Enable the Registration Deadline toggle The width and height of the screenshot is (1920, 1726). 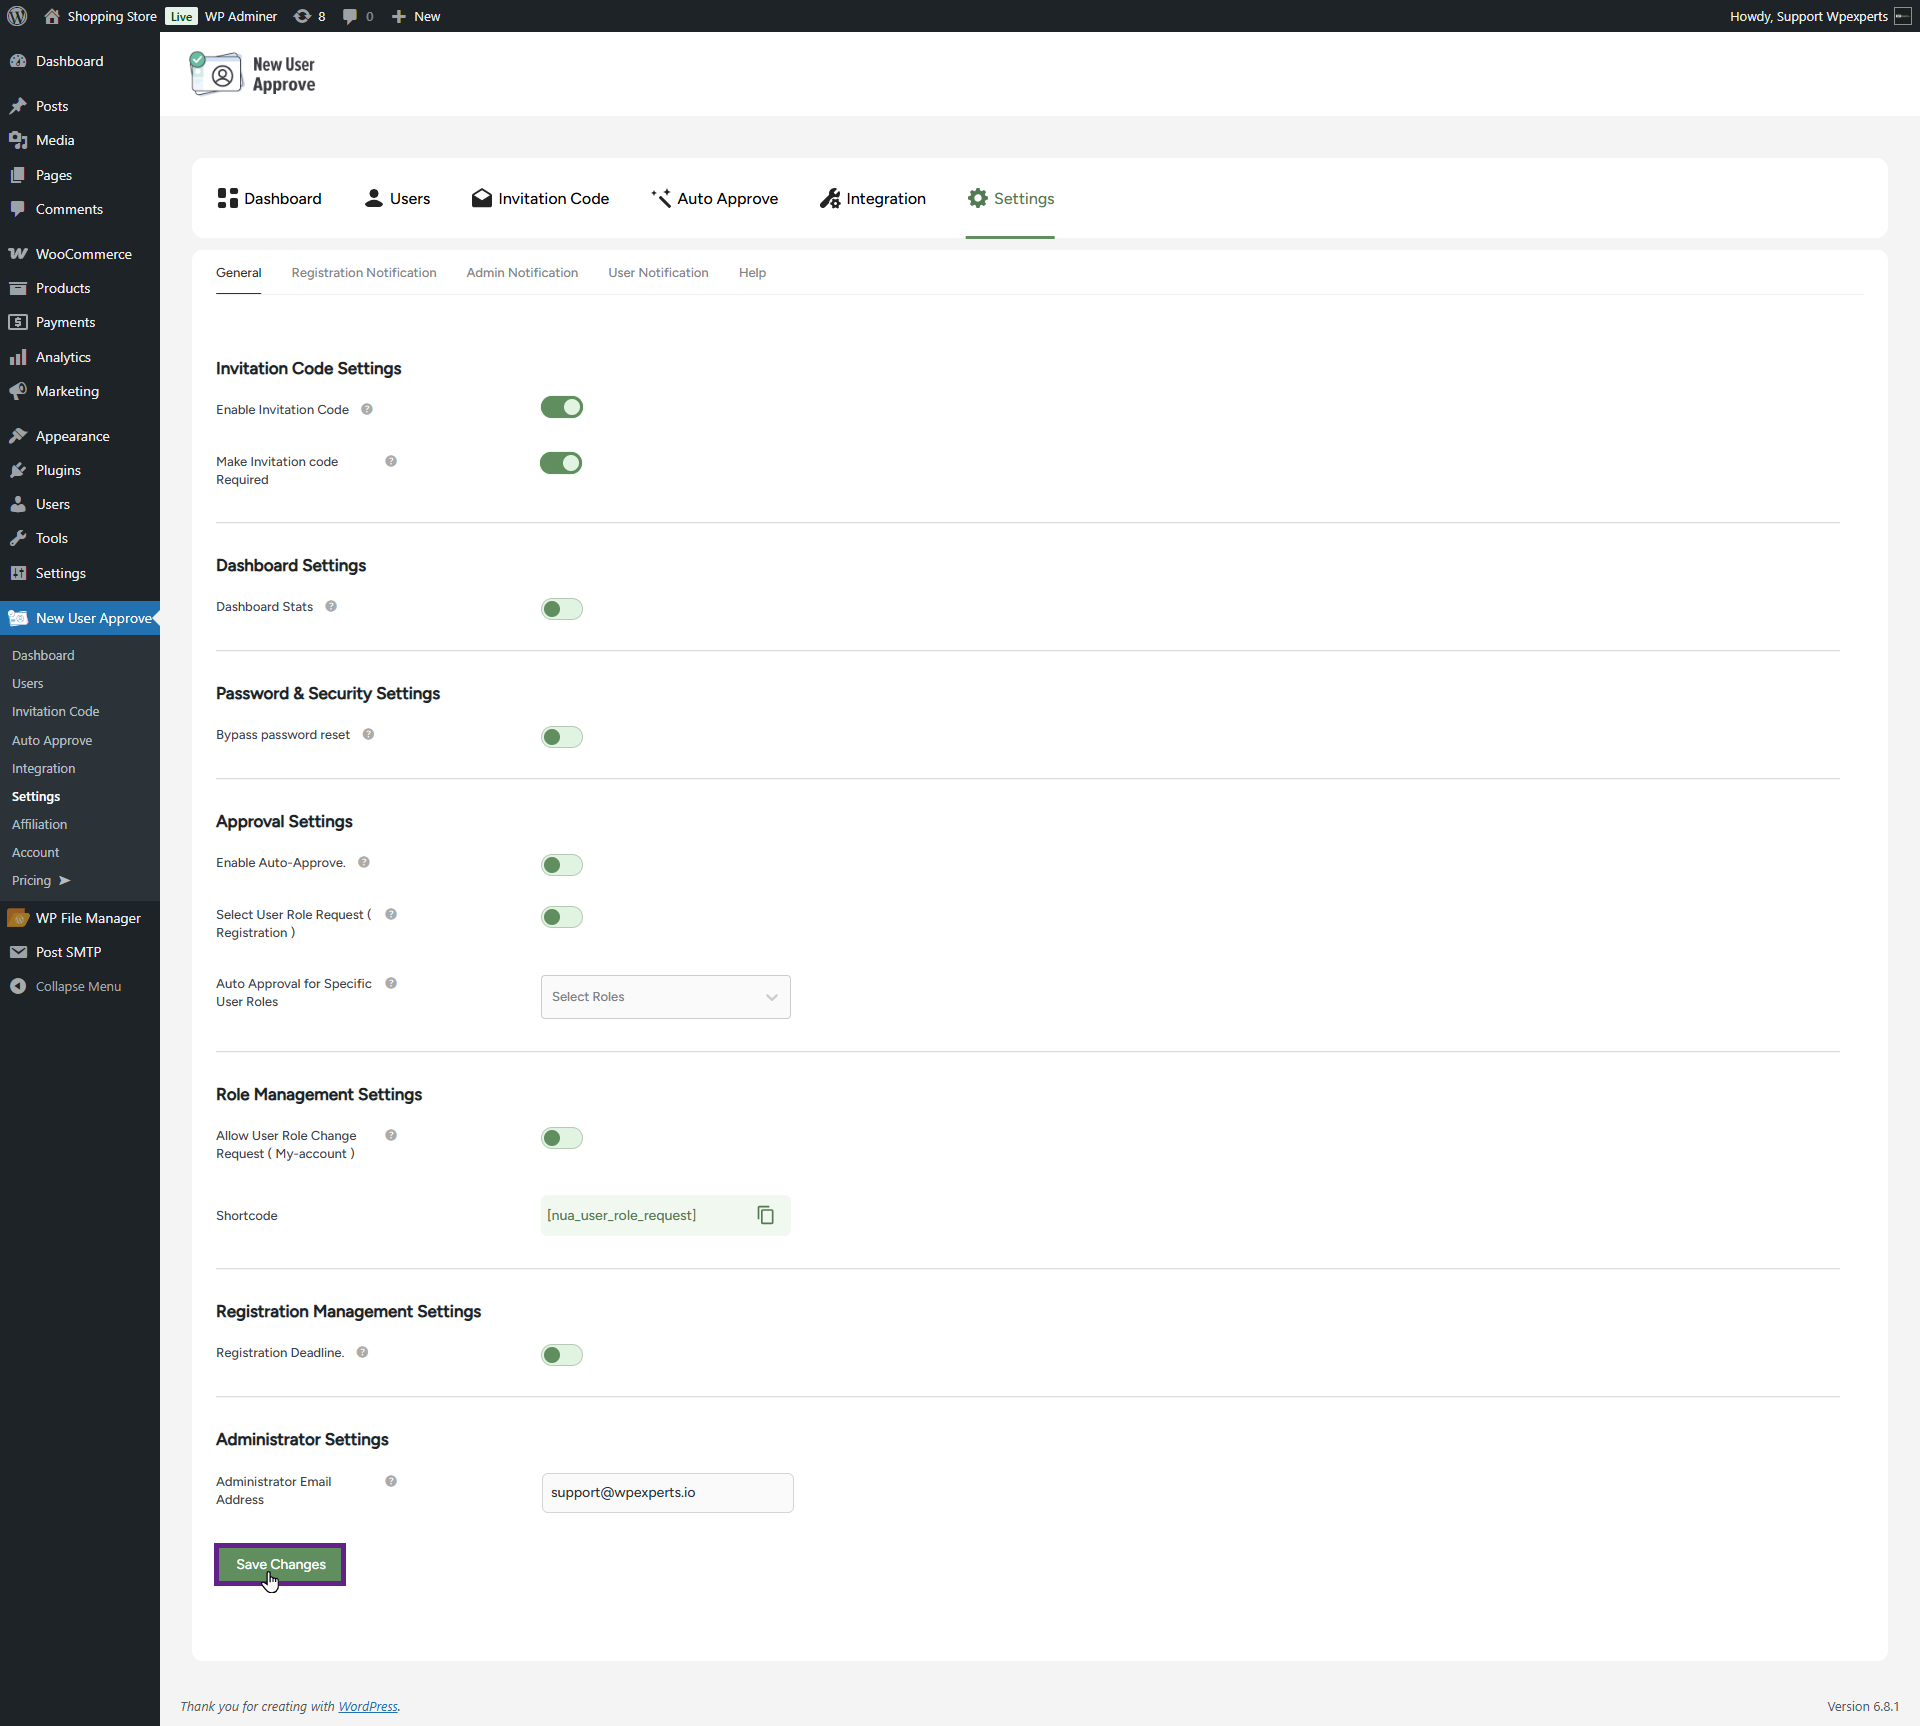click(561, 1355)
